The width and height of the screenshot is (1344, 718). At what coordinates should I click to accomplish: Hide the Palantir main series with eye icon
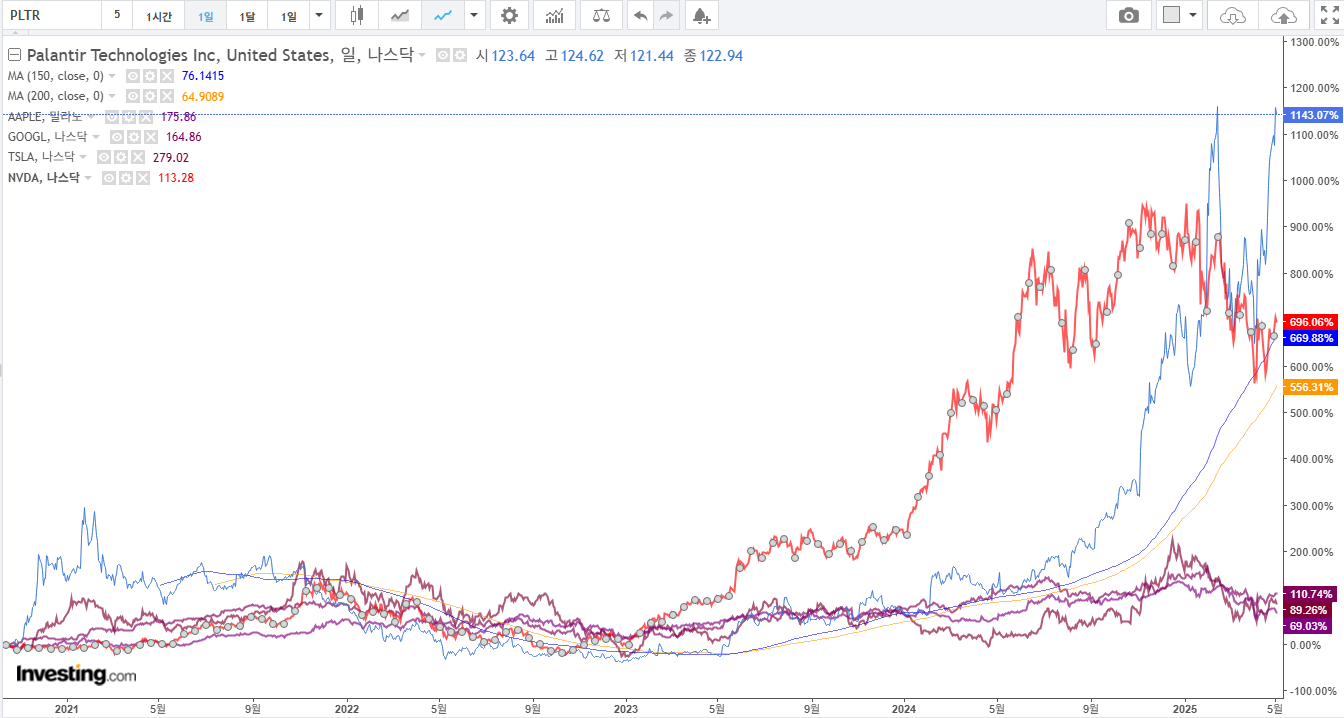(x=443, y=56)
